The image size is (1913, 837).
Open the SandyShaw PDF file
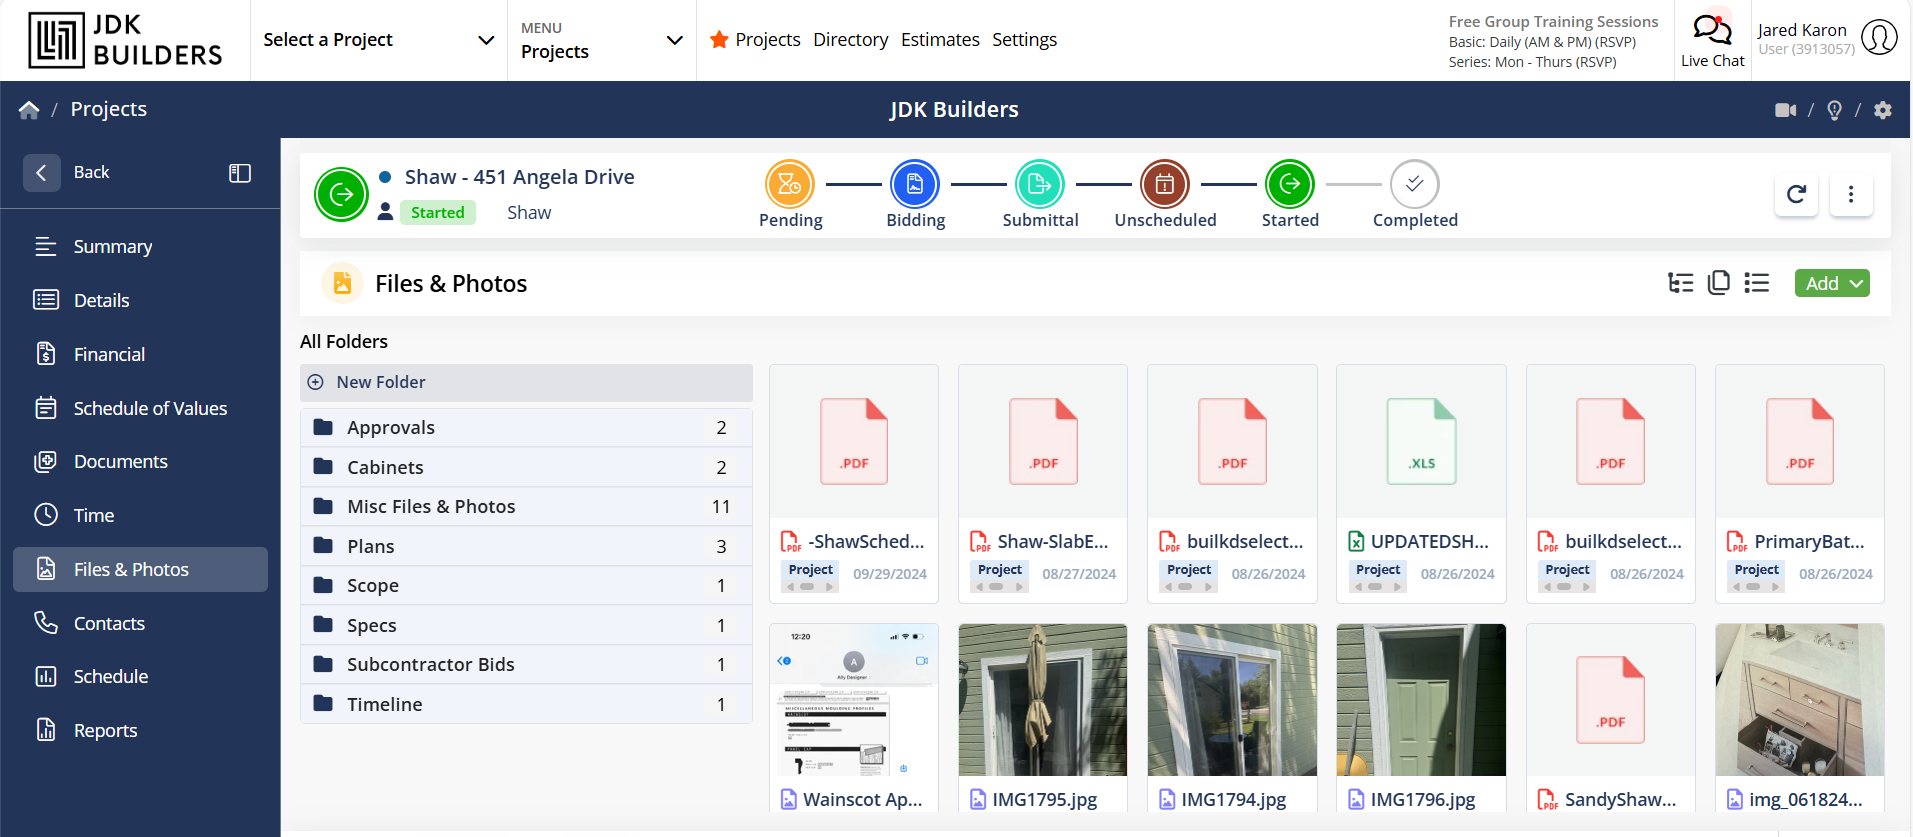coord(1610,700)
